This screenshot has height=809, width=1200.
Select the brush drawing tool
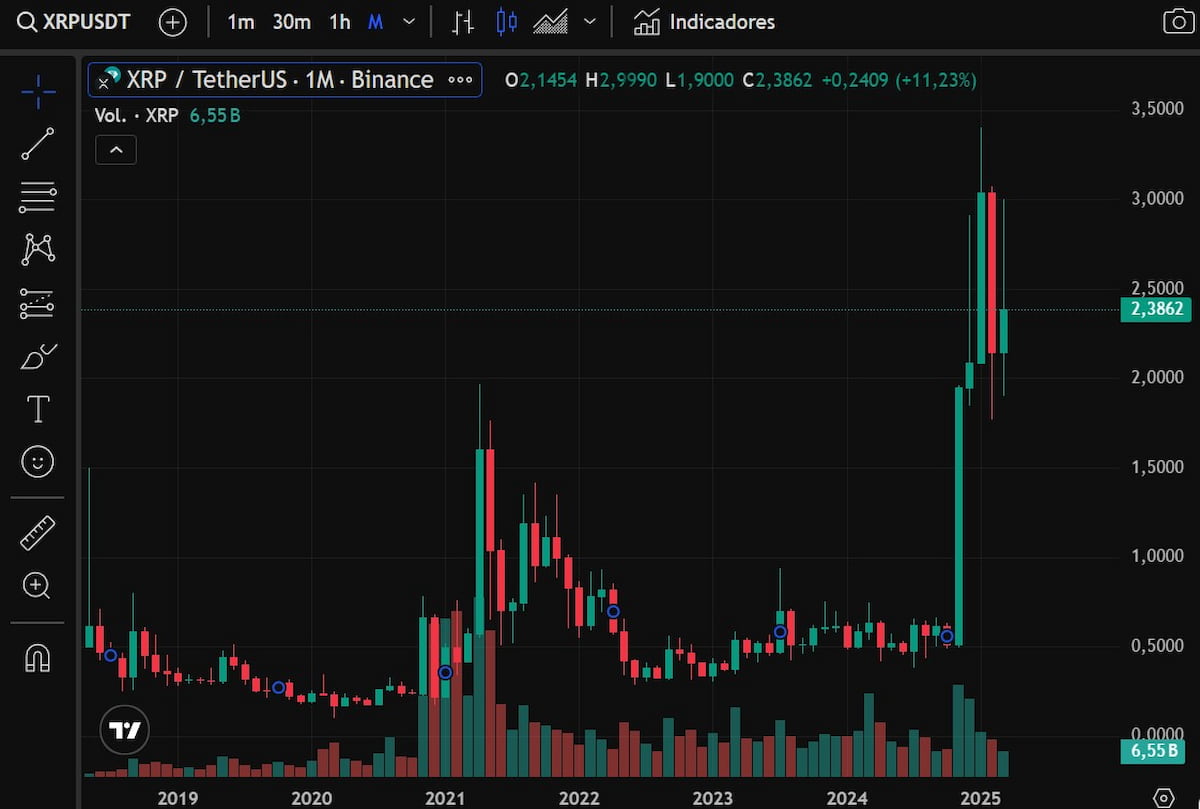tap(38, 356)
